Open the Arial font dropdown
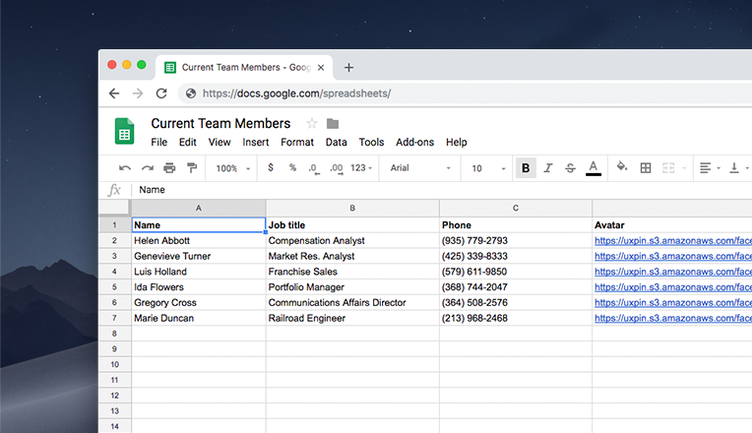 click(420, 168)
